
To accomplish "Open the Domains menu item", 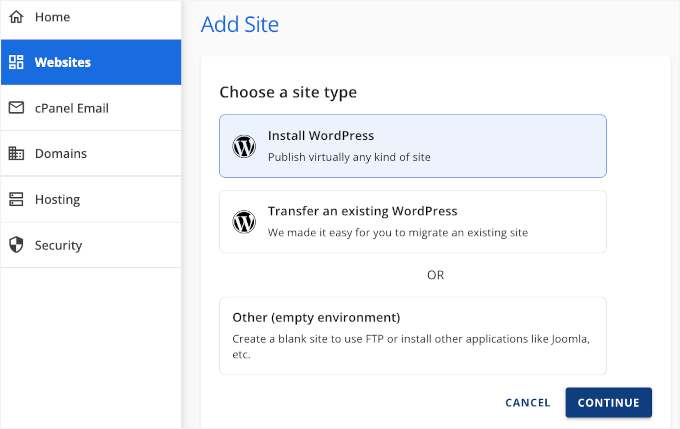I will click(x=60, y=154).
